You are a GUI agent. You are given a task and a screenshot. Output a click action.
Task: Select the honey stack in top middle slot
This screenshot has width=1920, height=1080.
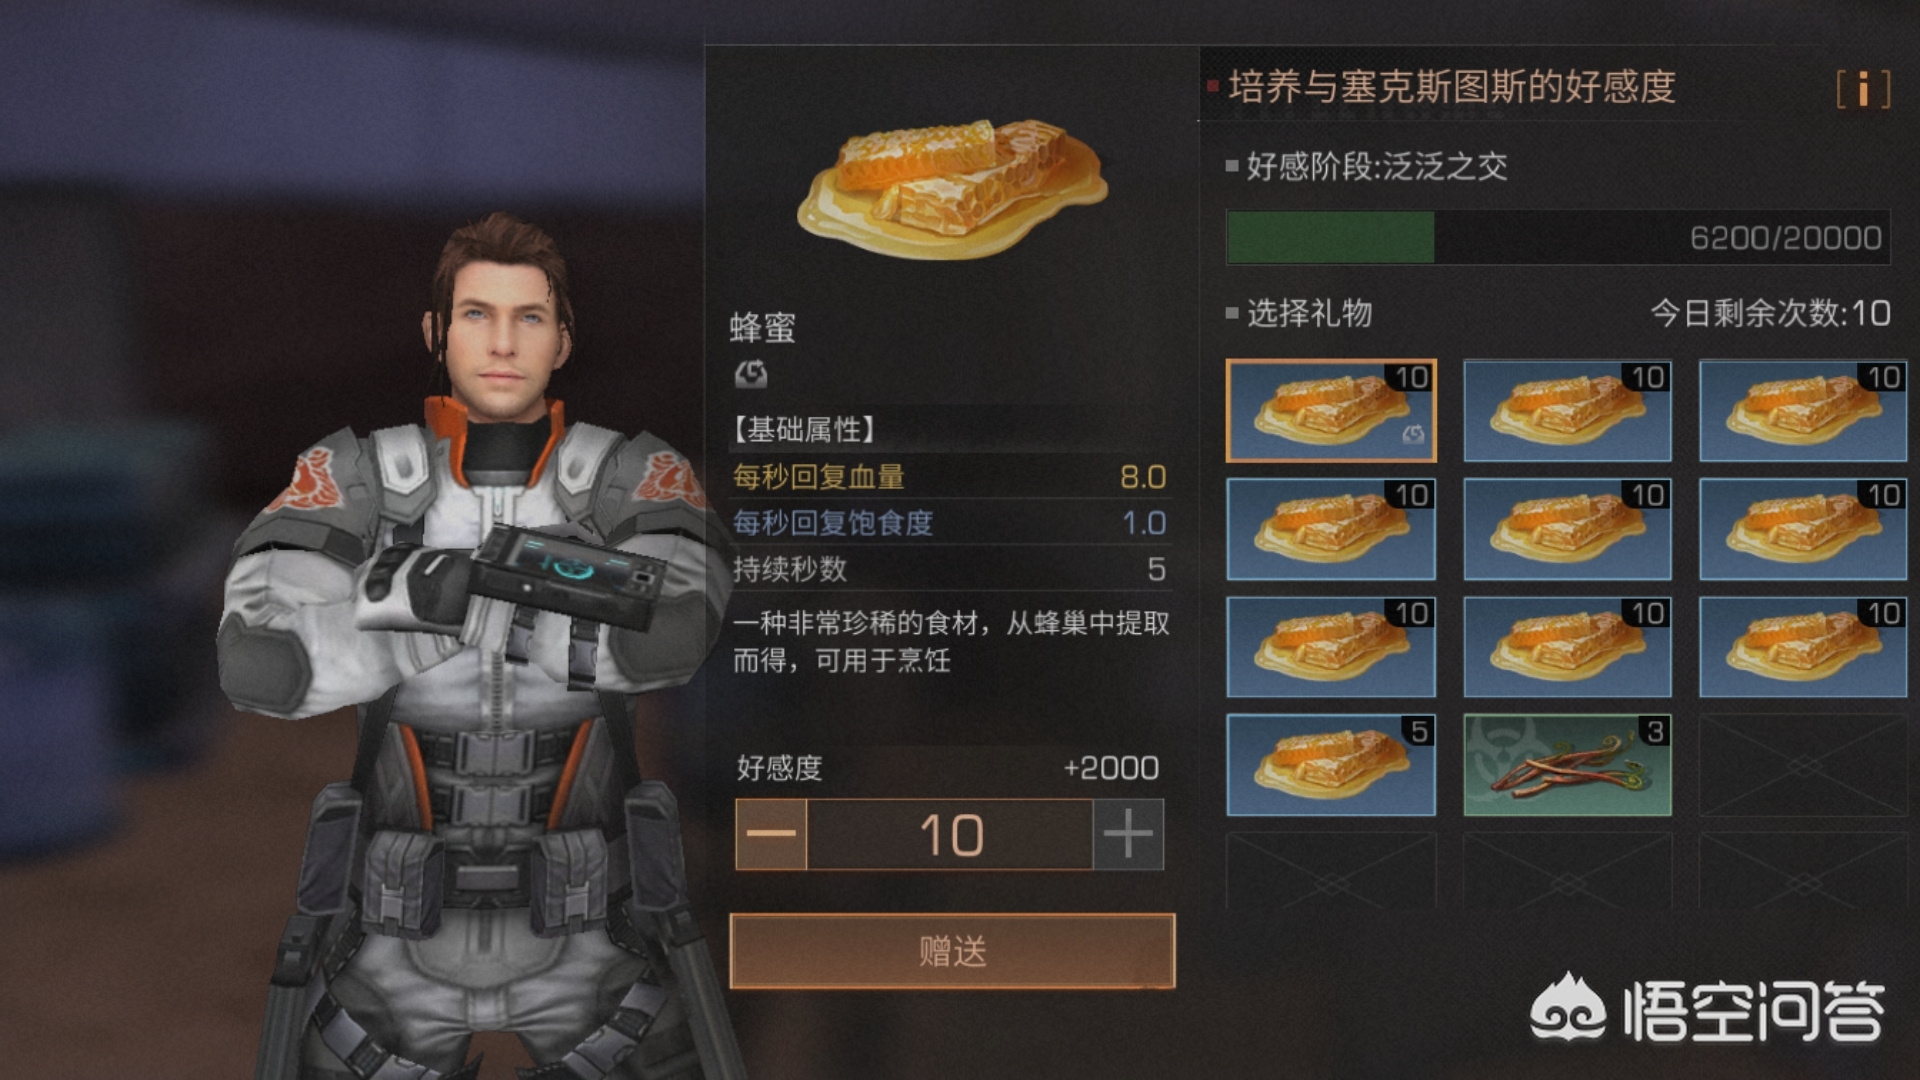1567,411
